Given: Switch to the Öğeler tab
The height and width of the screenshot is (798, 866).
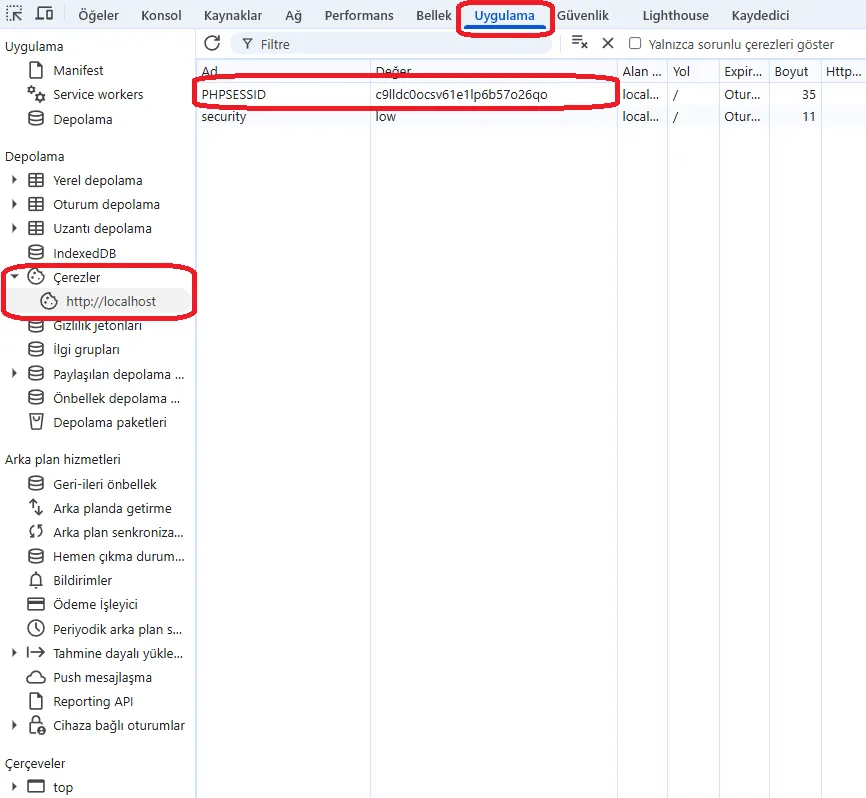Looking at the screenshot, I should coord(98,15).
